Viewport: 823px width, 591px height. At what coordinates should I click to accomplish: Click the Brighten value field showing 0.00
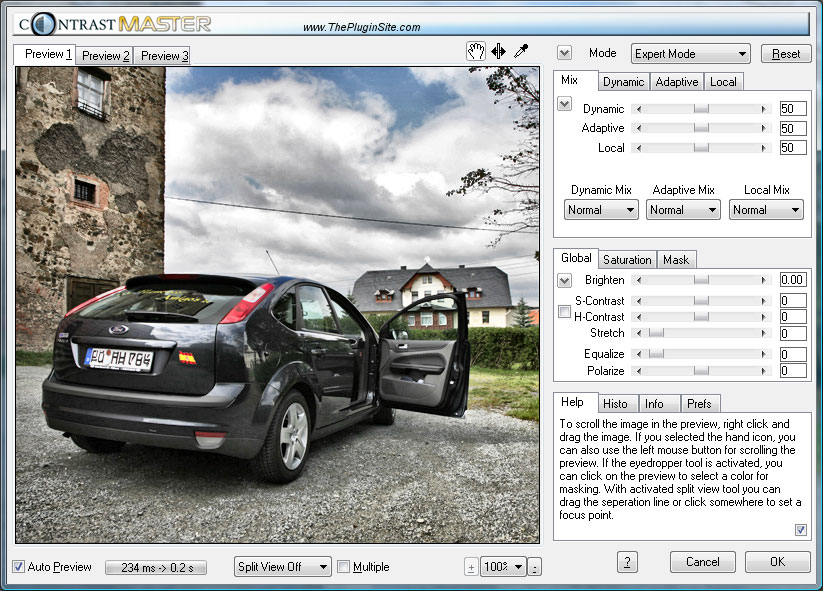[793, 280]
